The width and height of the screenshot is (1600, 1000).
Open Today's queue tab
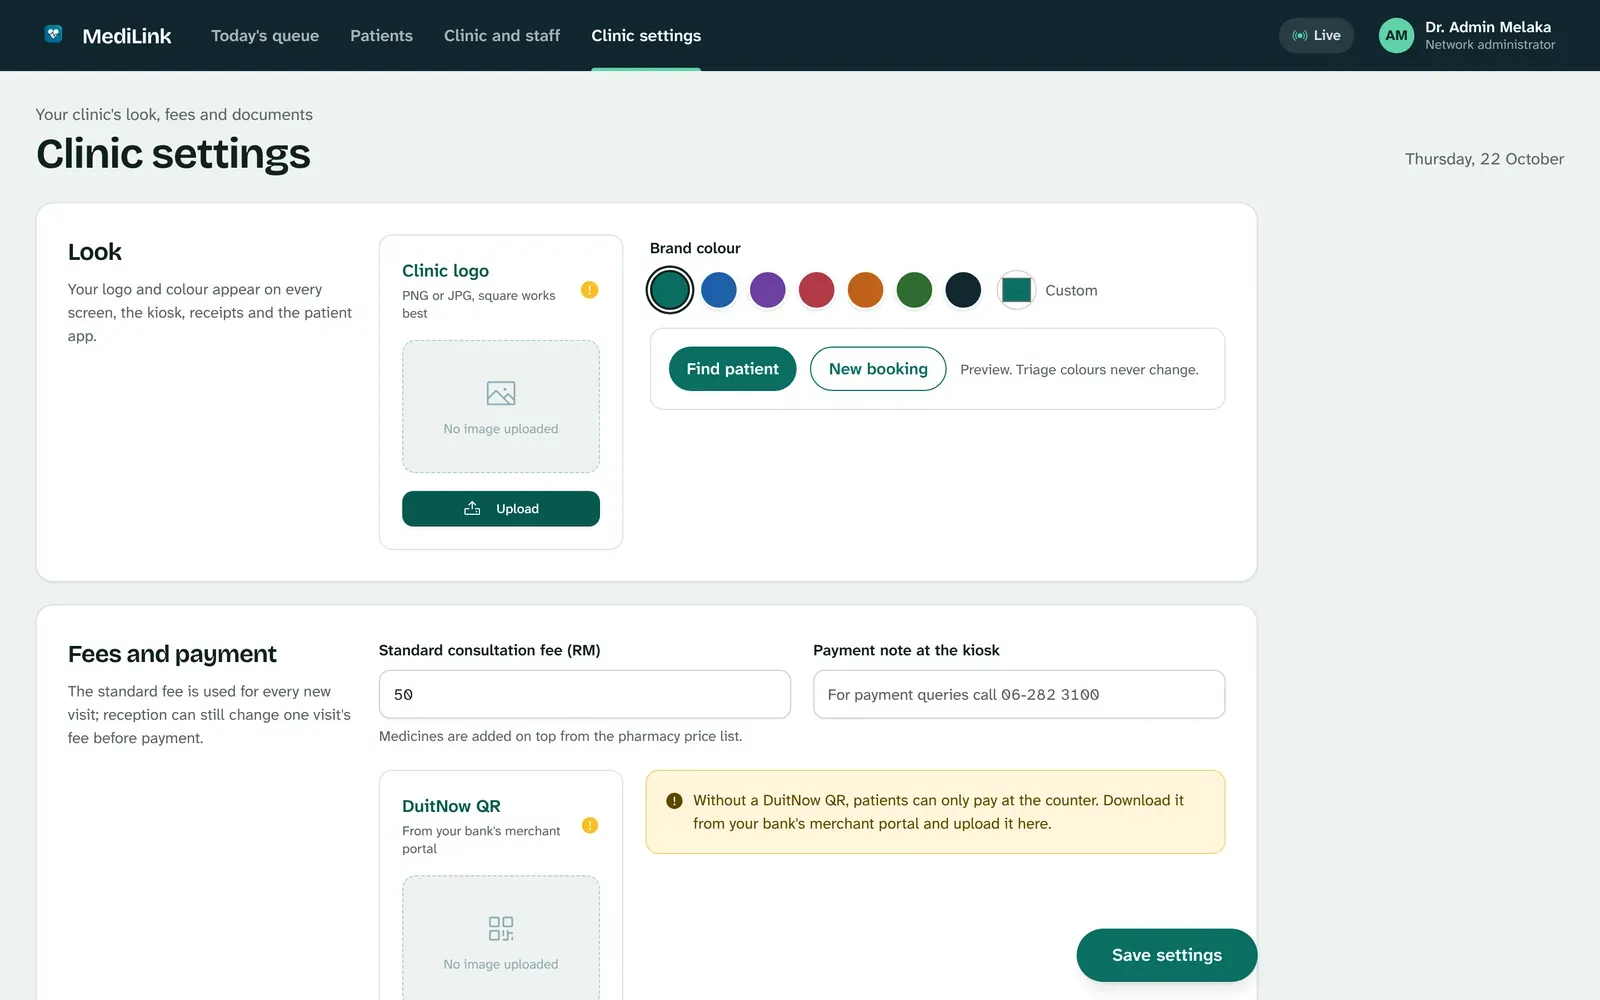coord(265,35)
